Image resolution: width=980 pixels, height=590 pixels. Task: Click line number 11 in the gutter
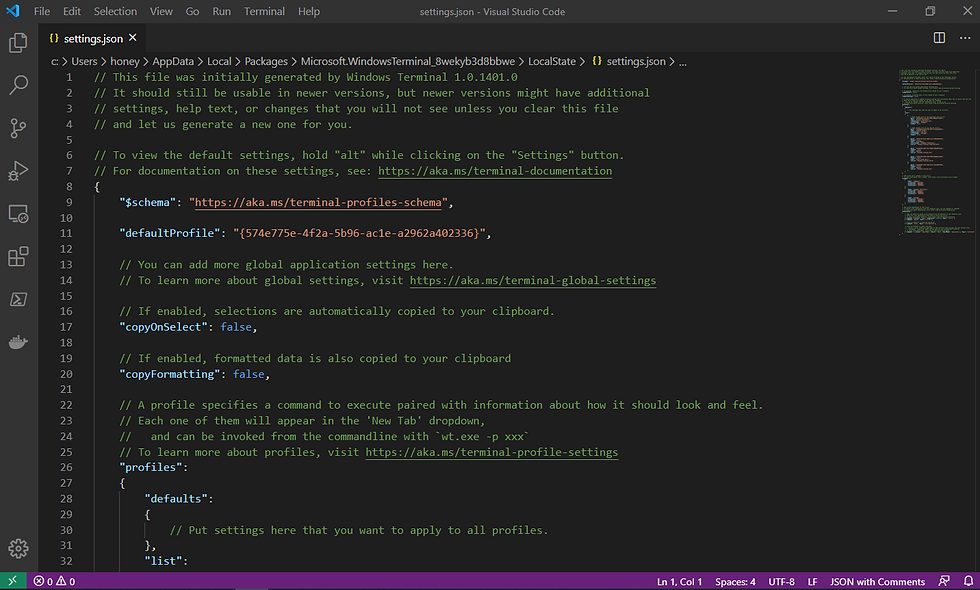[x=66, y=233]
